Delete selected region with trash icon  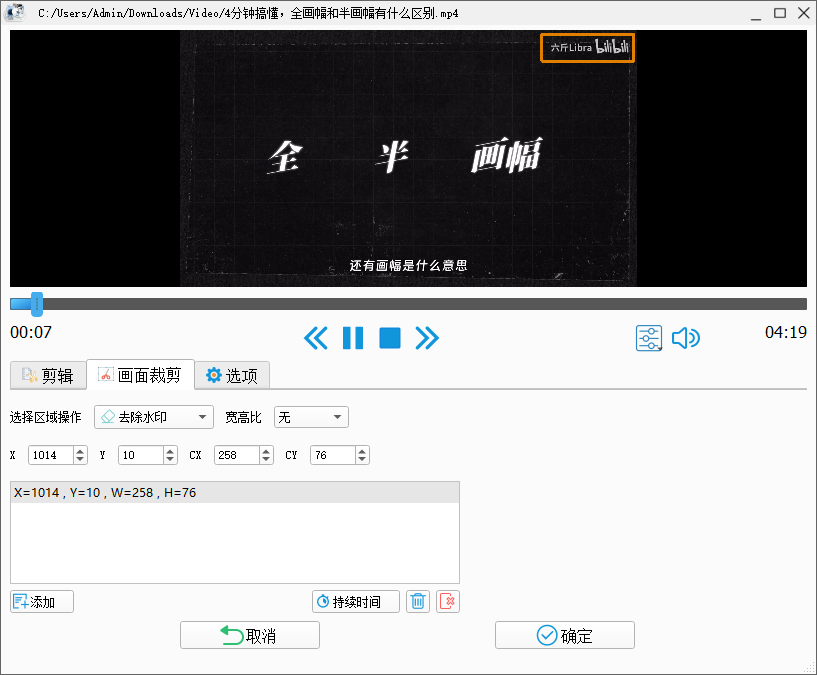418,602
